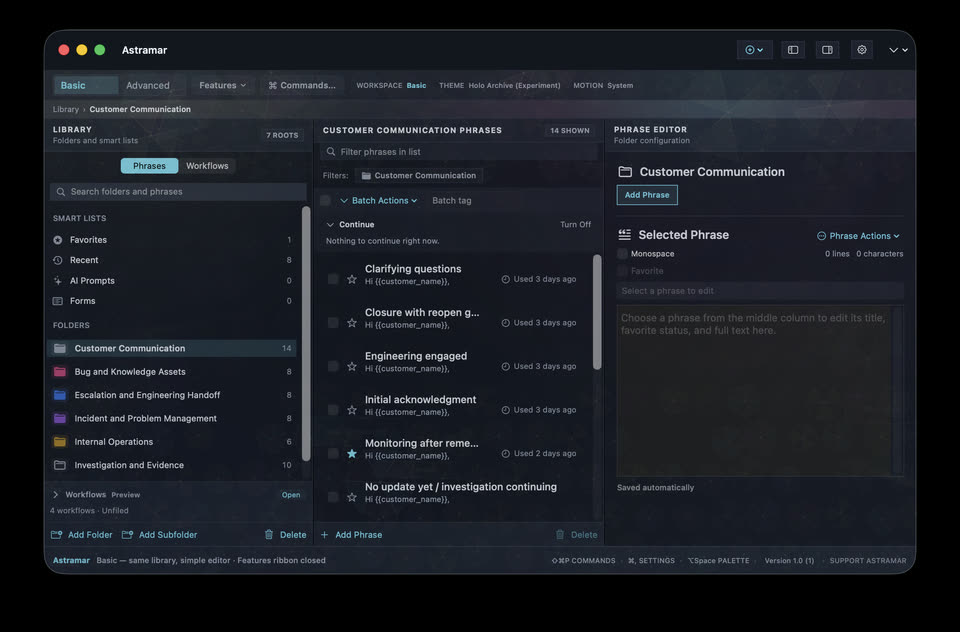Click the Batch tag field

(x=452, y=200)
